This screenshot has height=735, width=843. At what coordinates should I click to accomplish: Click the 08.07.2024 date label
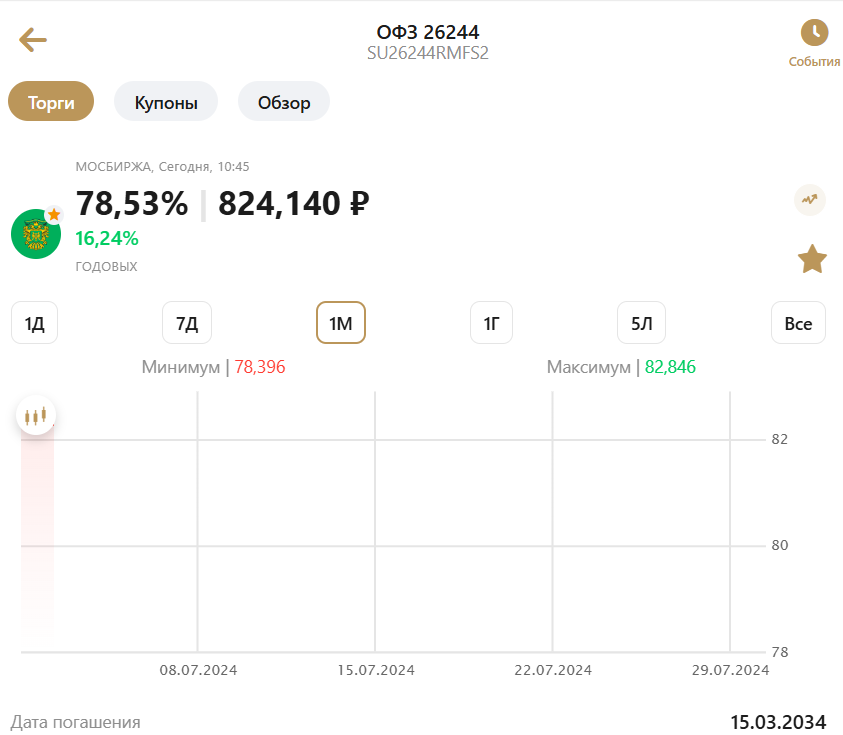pos(198,670)
